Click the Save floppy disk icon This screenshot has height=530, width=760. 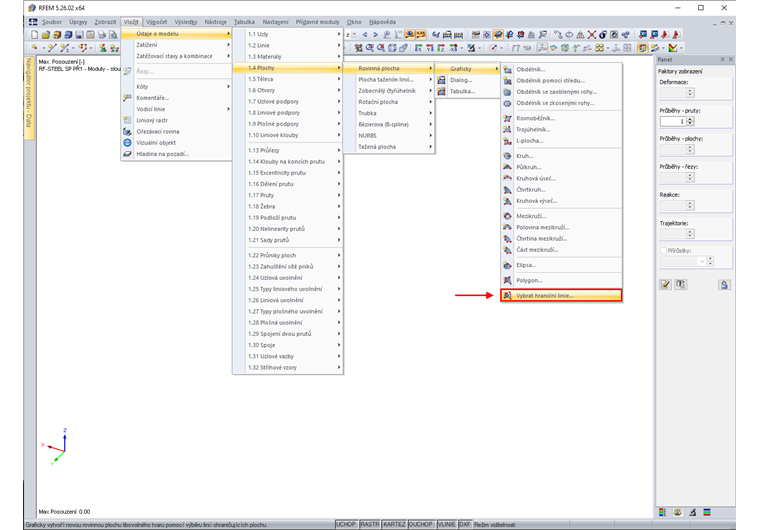(79, 35)
